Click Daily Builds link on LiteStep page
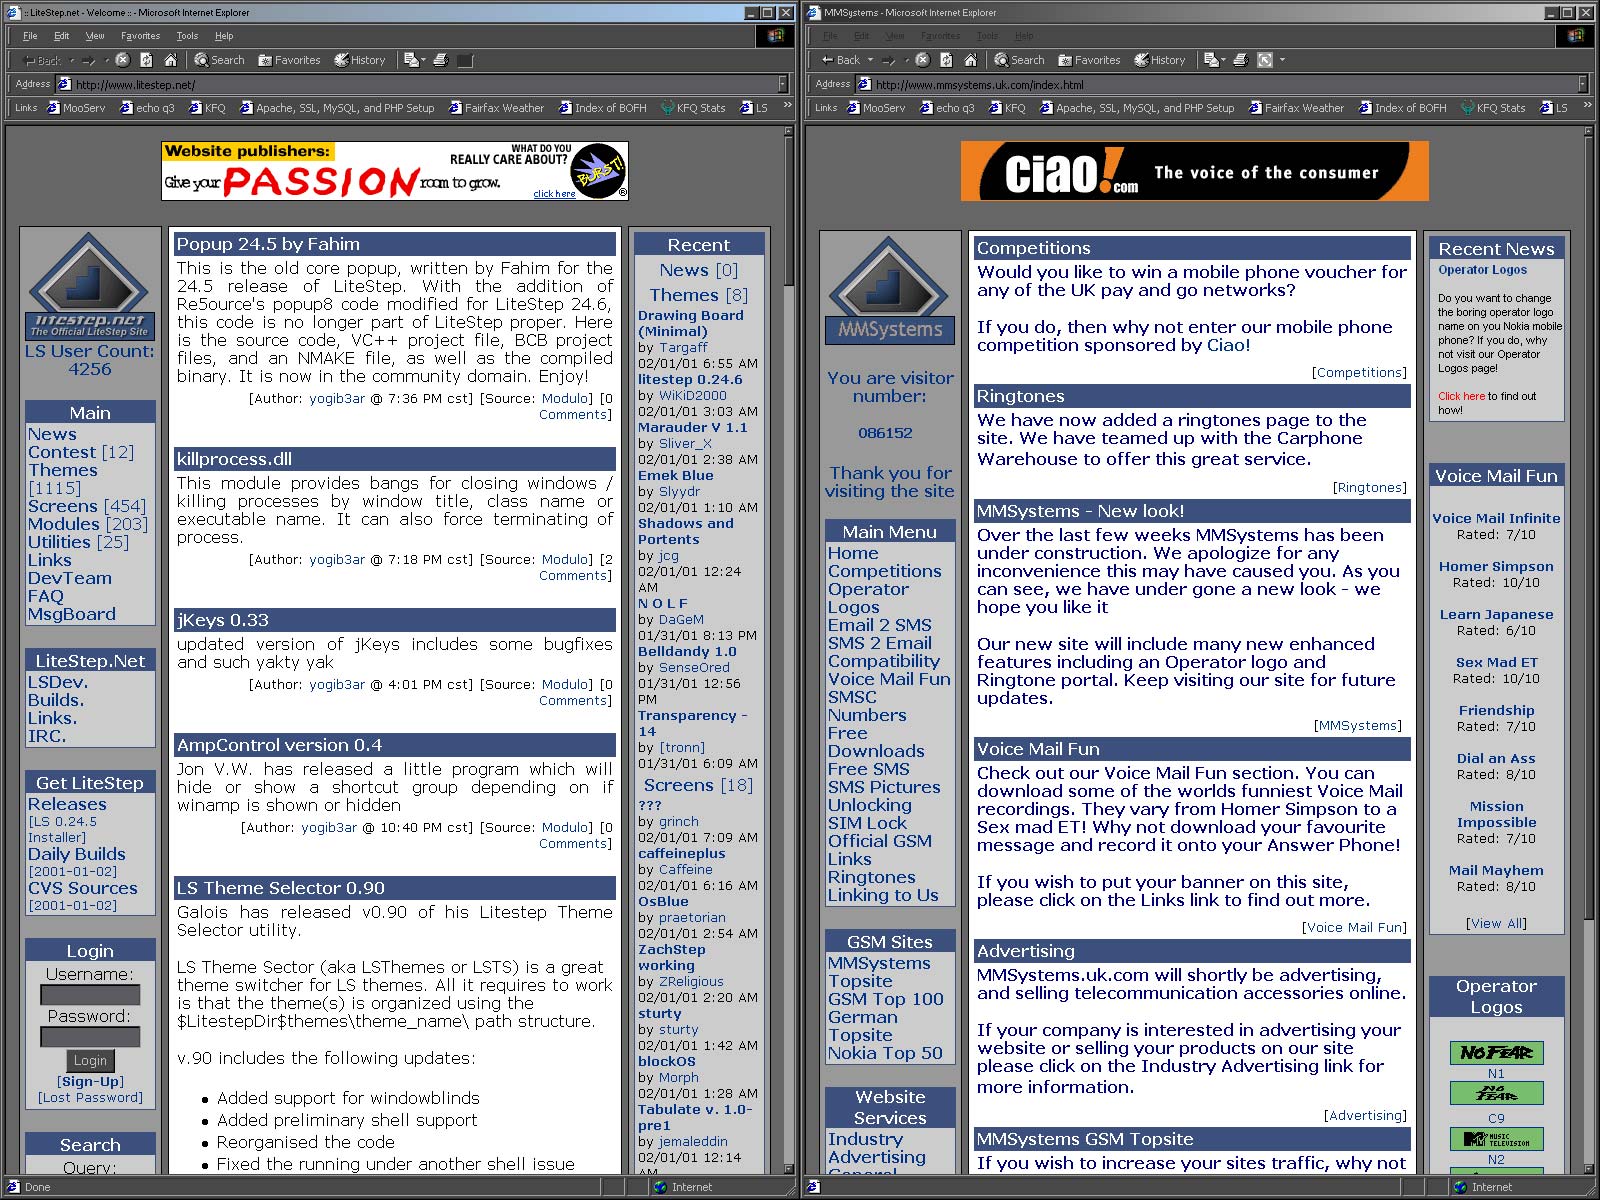This screenshot has width=1600, height=1200. (x=77, y=854)
